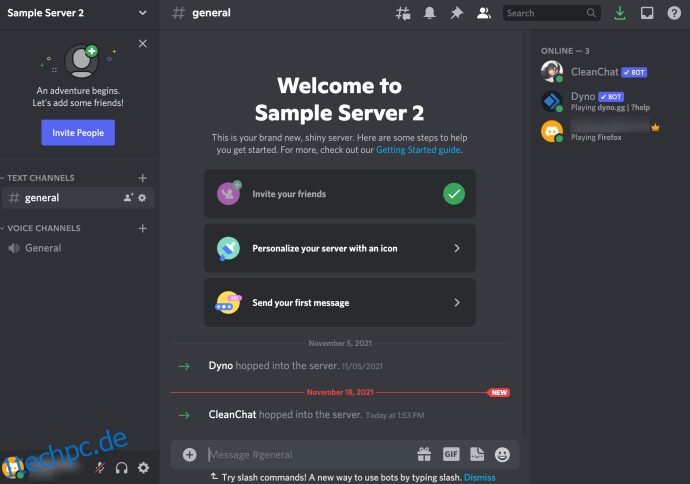Click the Personalize card chevron arrow
The width and height of the screenshot is (690, 484).
tap(457, 248)
